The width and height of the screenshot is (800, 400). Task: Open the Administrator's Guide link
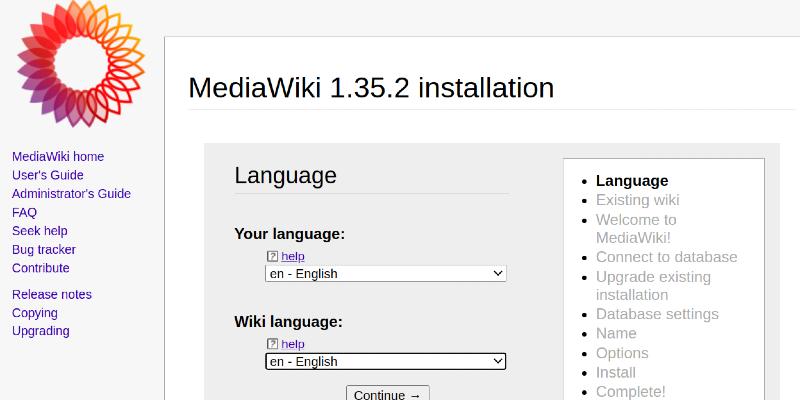(x=71, y=194)
